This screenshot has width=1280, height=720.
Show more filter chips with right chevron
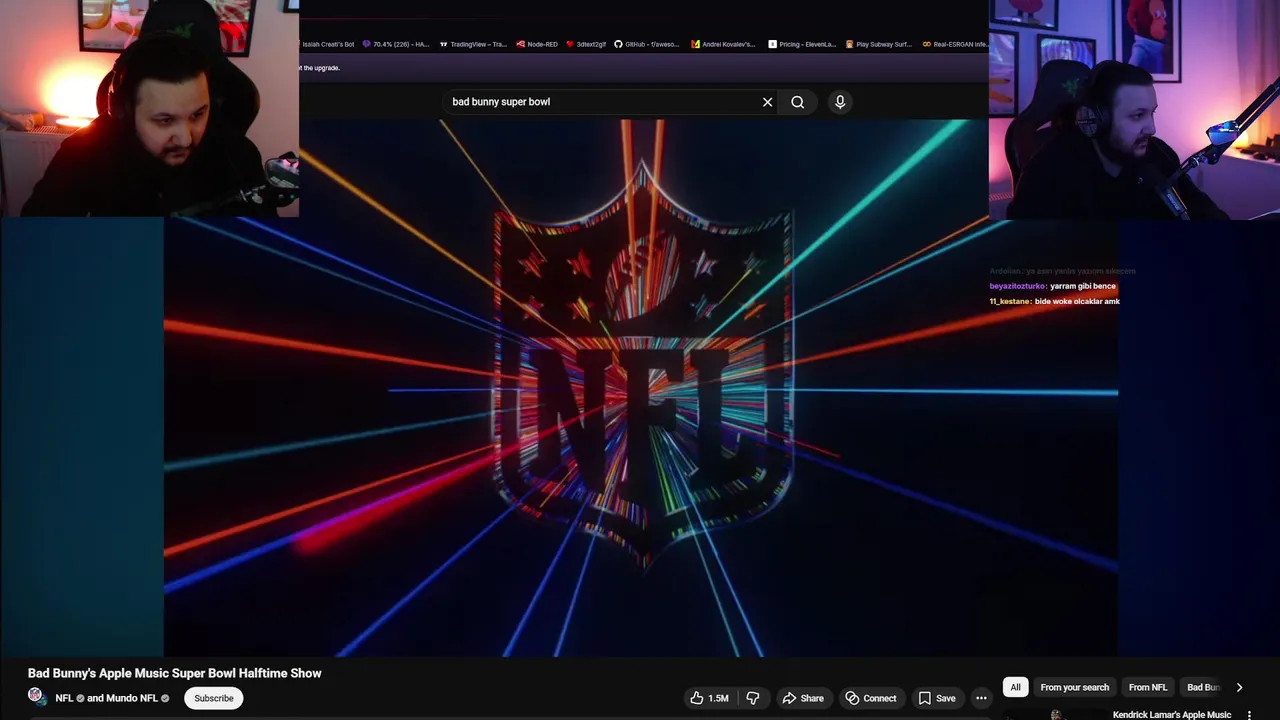click(x=1239, y=687)
